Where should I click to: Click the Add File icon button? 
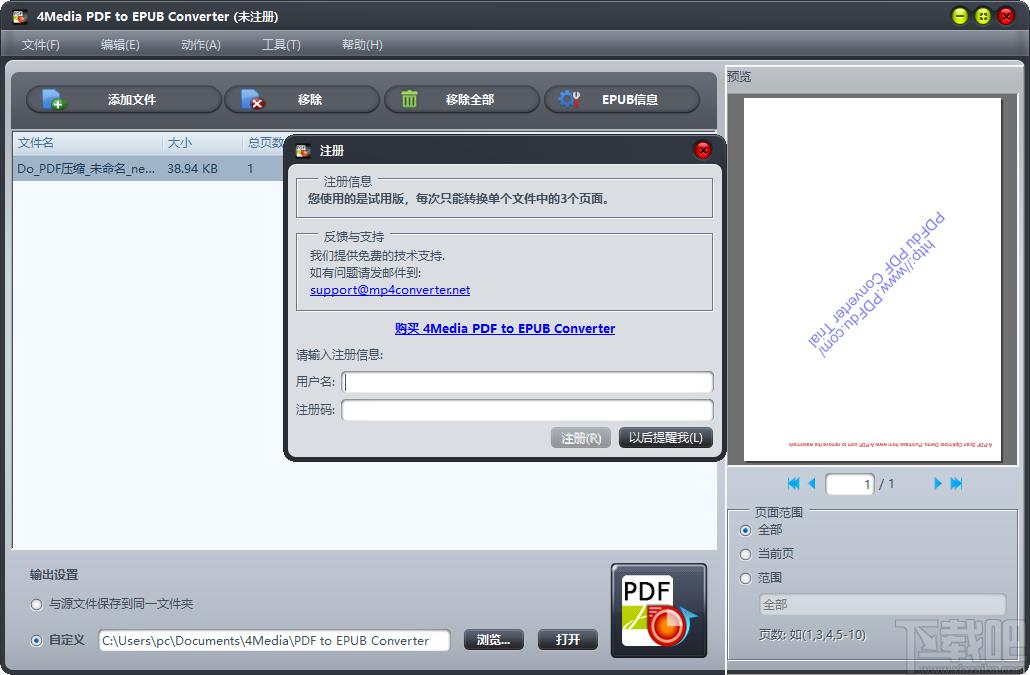click(x=123, y=99)
